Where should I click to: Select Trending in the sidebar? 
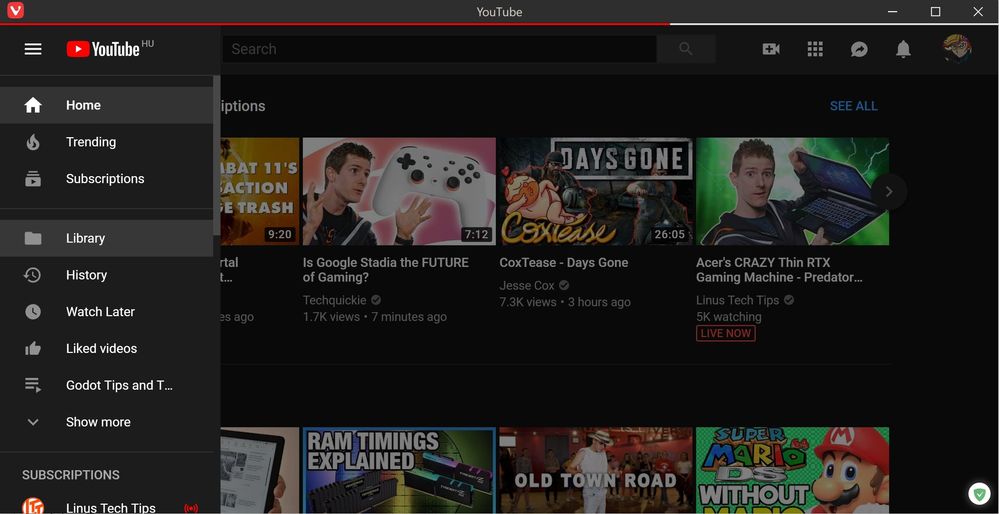106,142
